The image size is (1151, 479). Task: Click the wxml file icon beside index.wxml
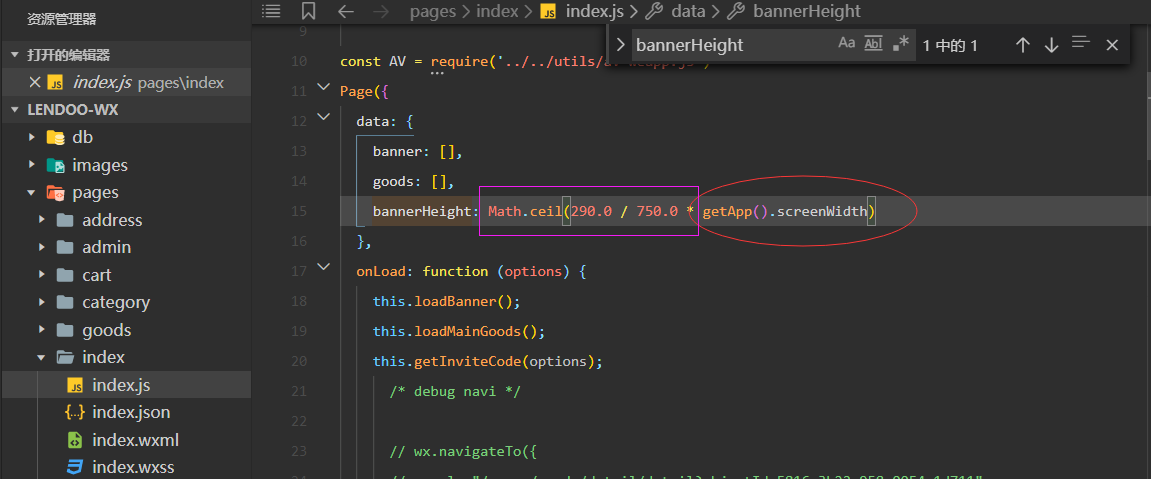[75, 440]
